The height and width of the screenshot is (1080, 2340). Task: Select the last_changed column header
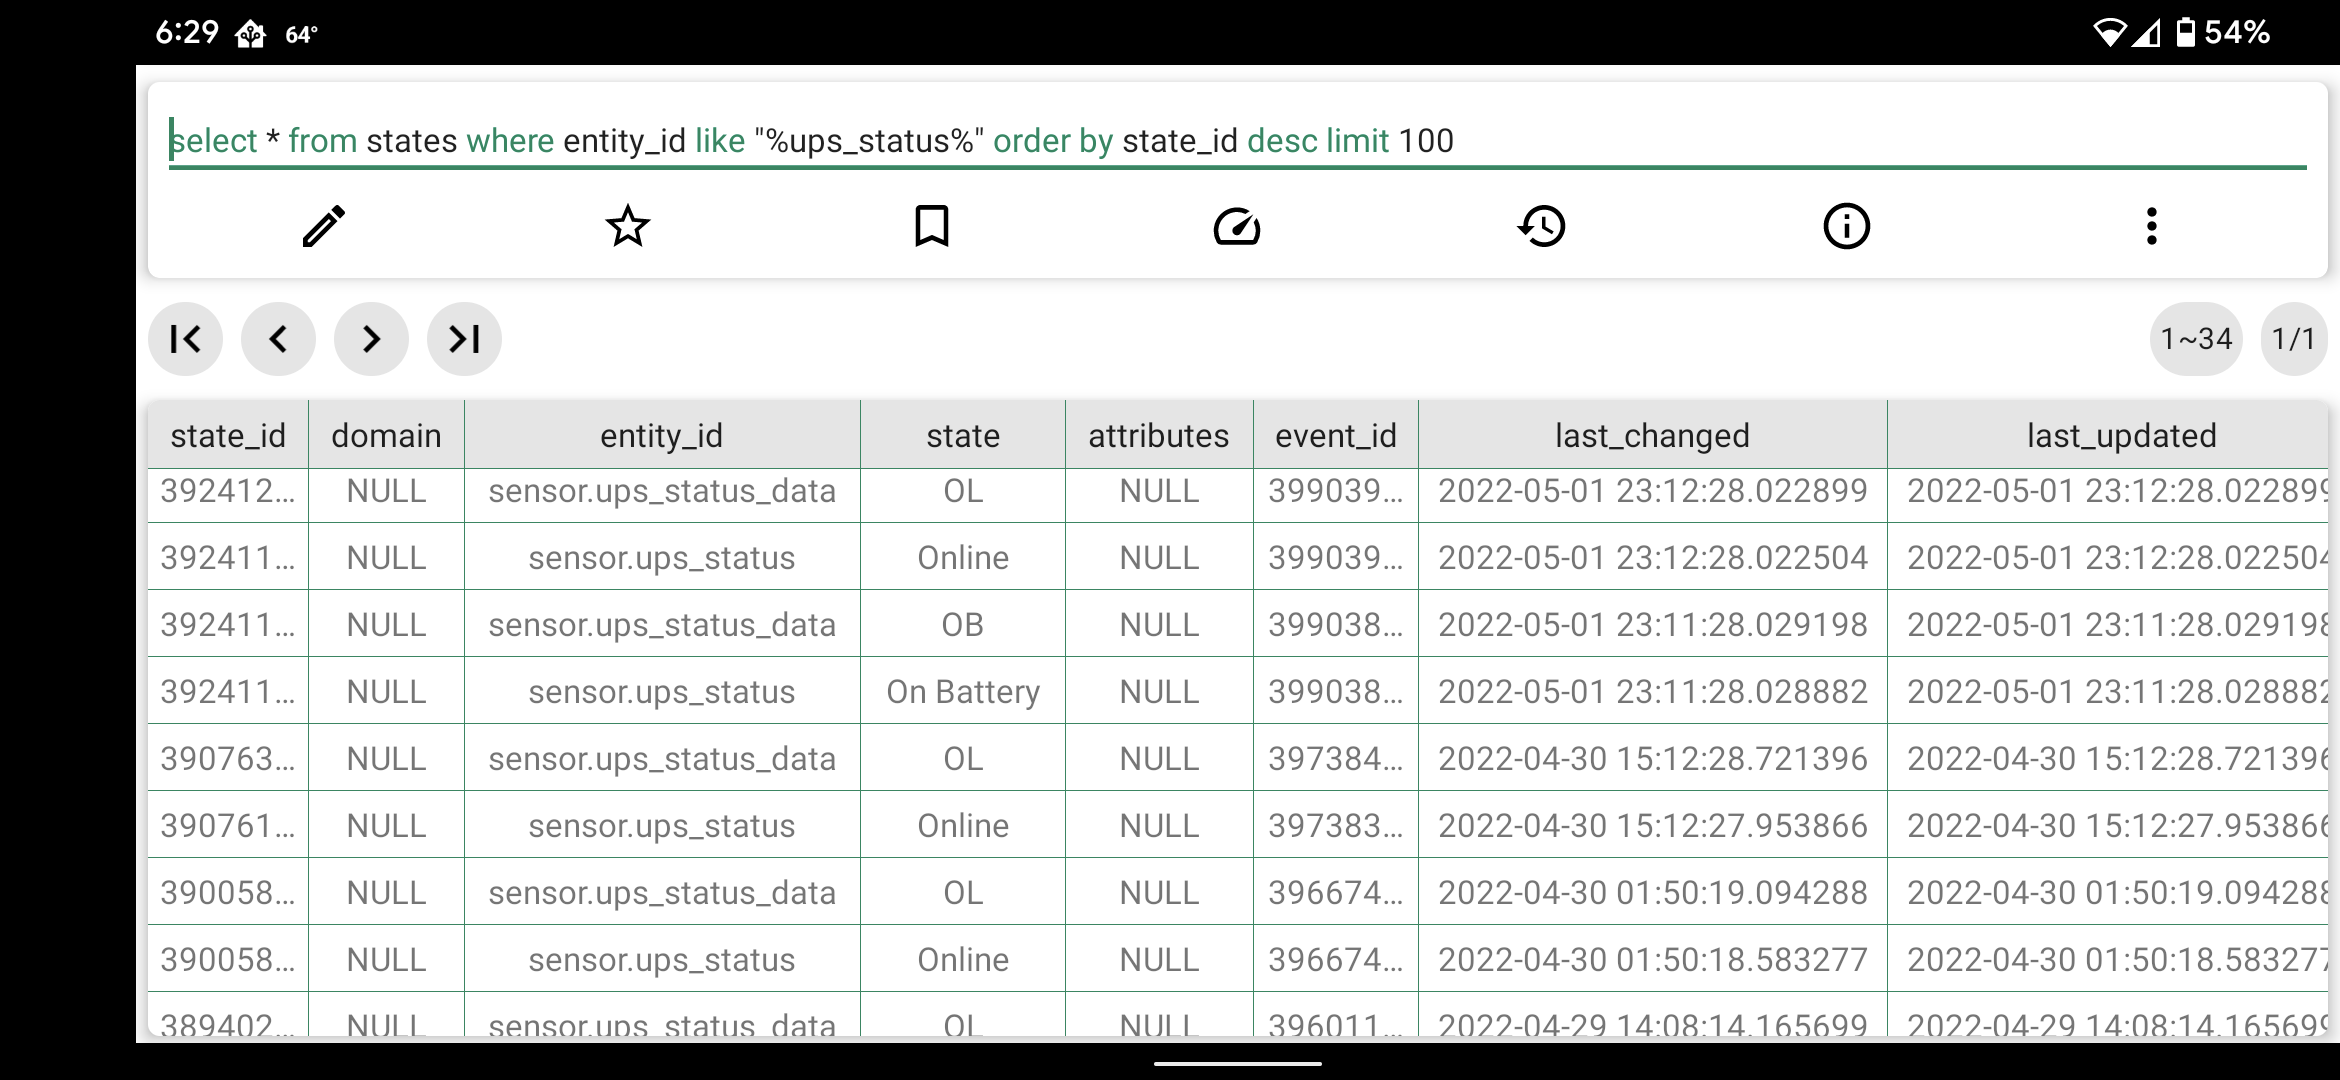[1651, 434]
